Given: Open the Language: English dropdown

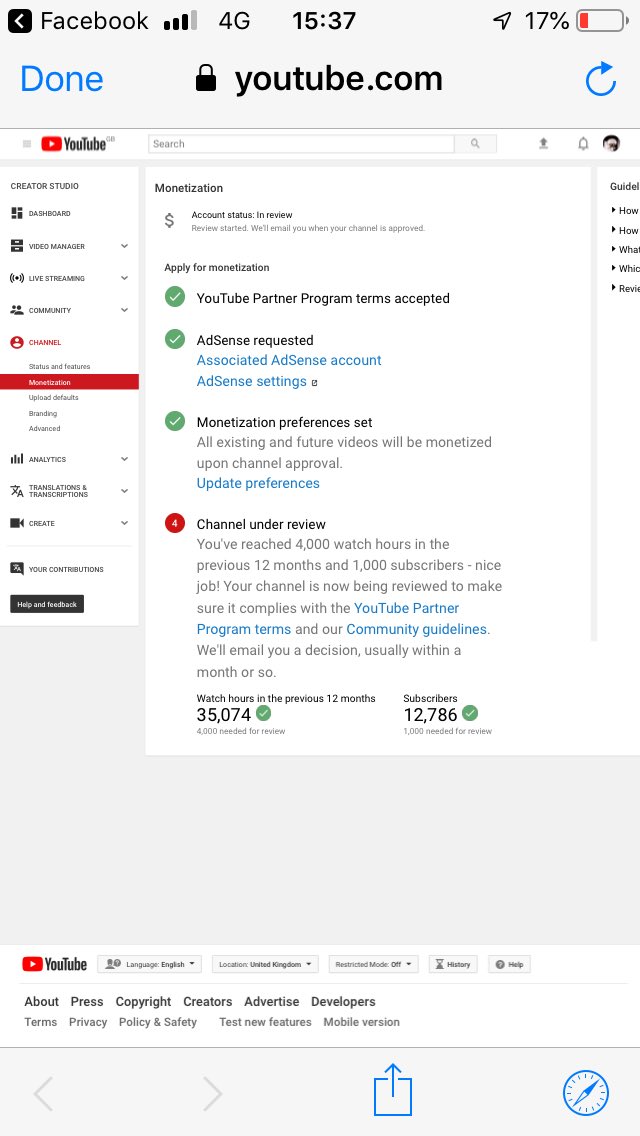Looking at the screenshot, I should [149, 964].
